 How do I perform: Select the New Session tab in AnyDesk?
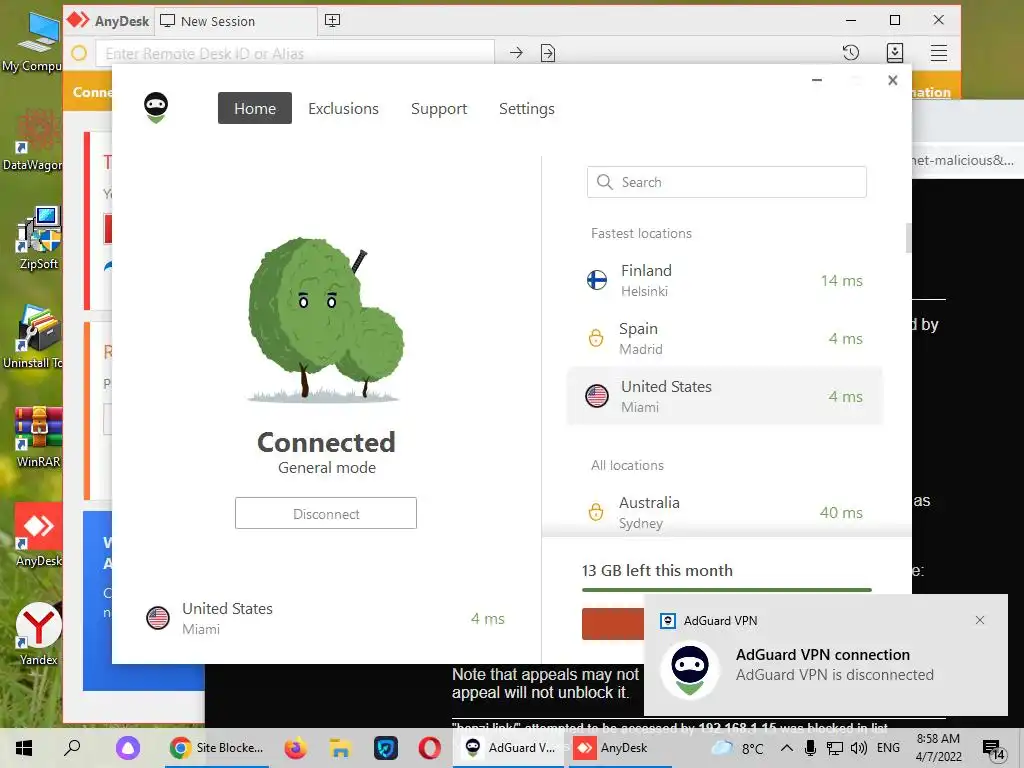(x=236, y=21)
